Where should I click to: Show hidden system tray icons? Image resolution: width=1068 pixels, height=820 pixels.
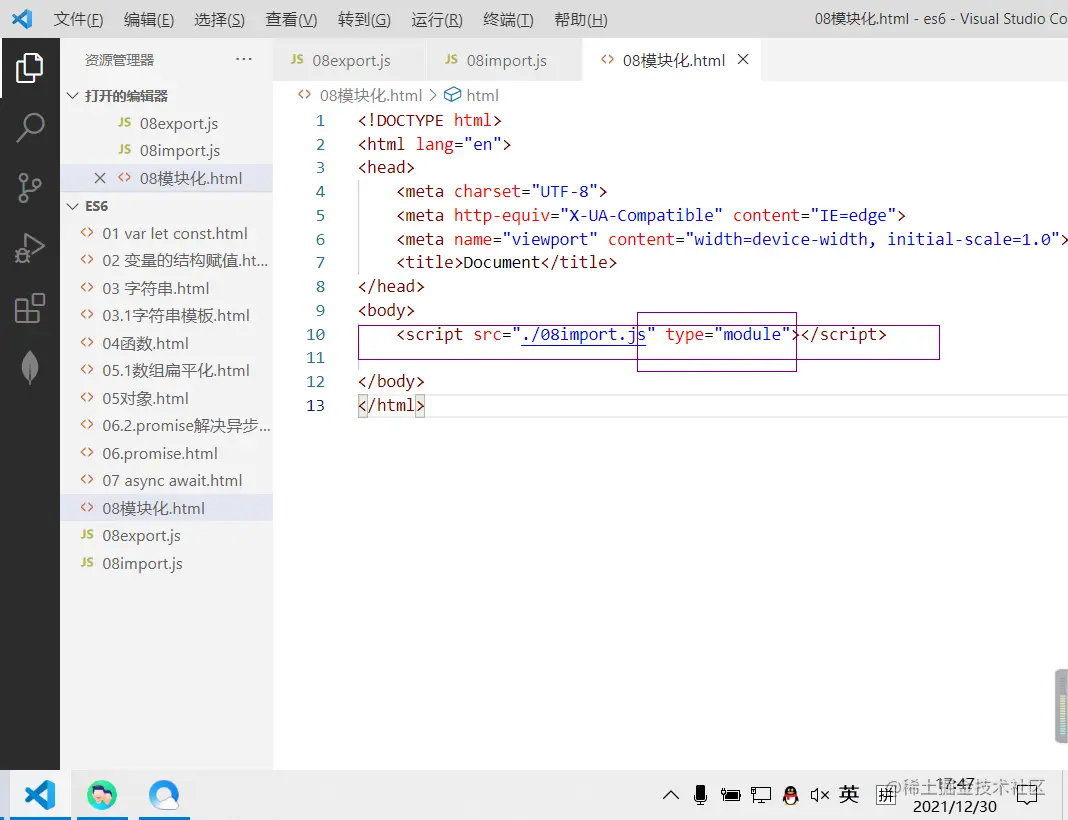(x=671, y=795)
